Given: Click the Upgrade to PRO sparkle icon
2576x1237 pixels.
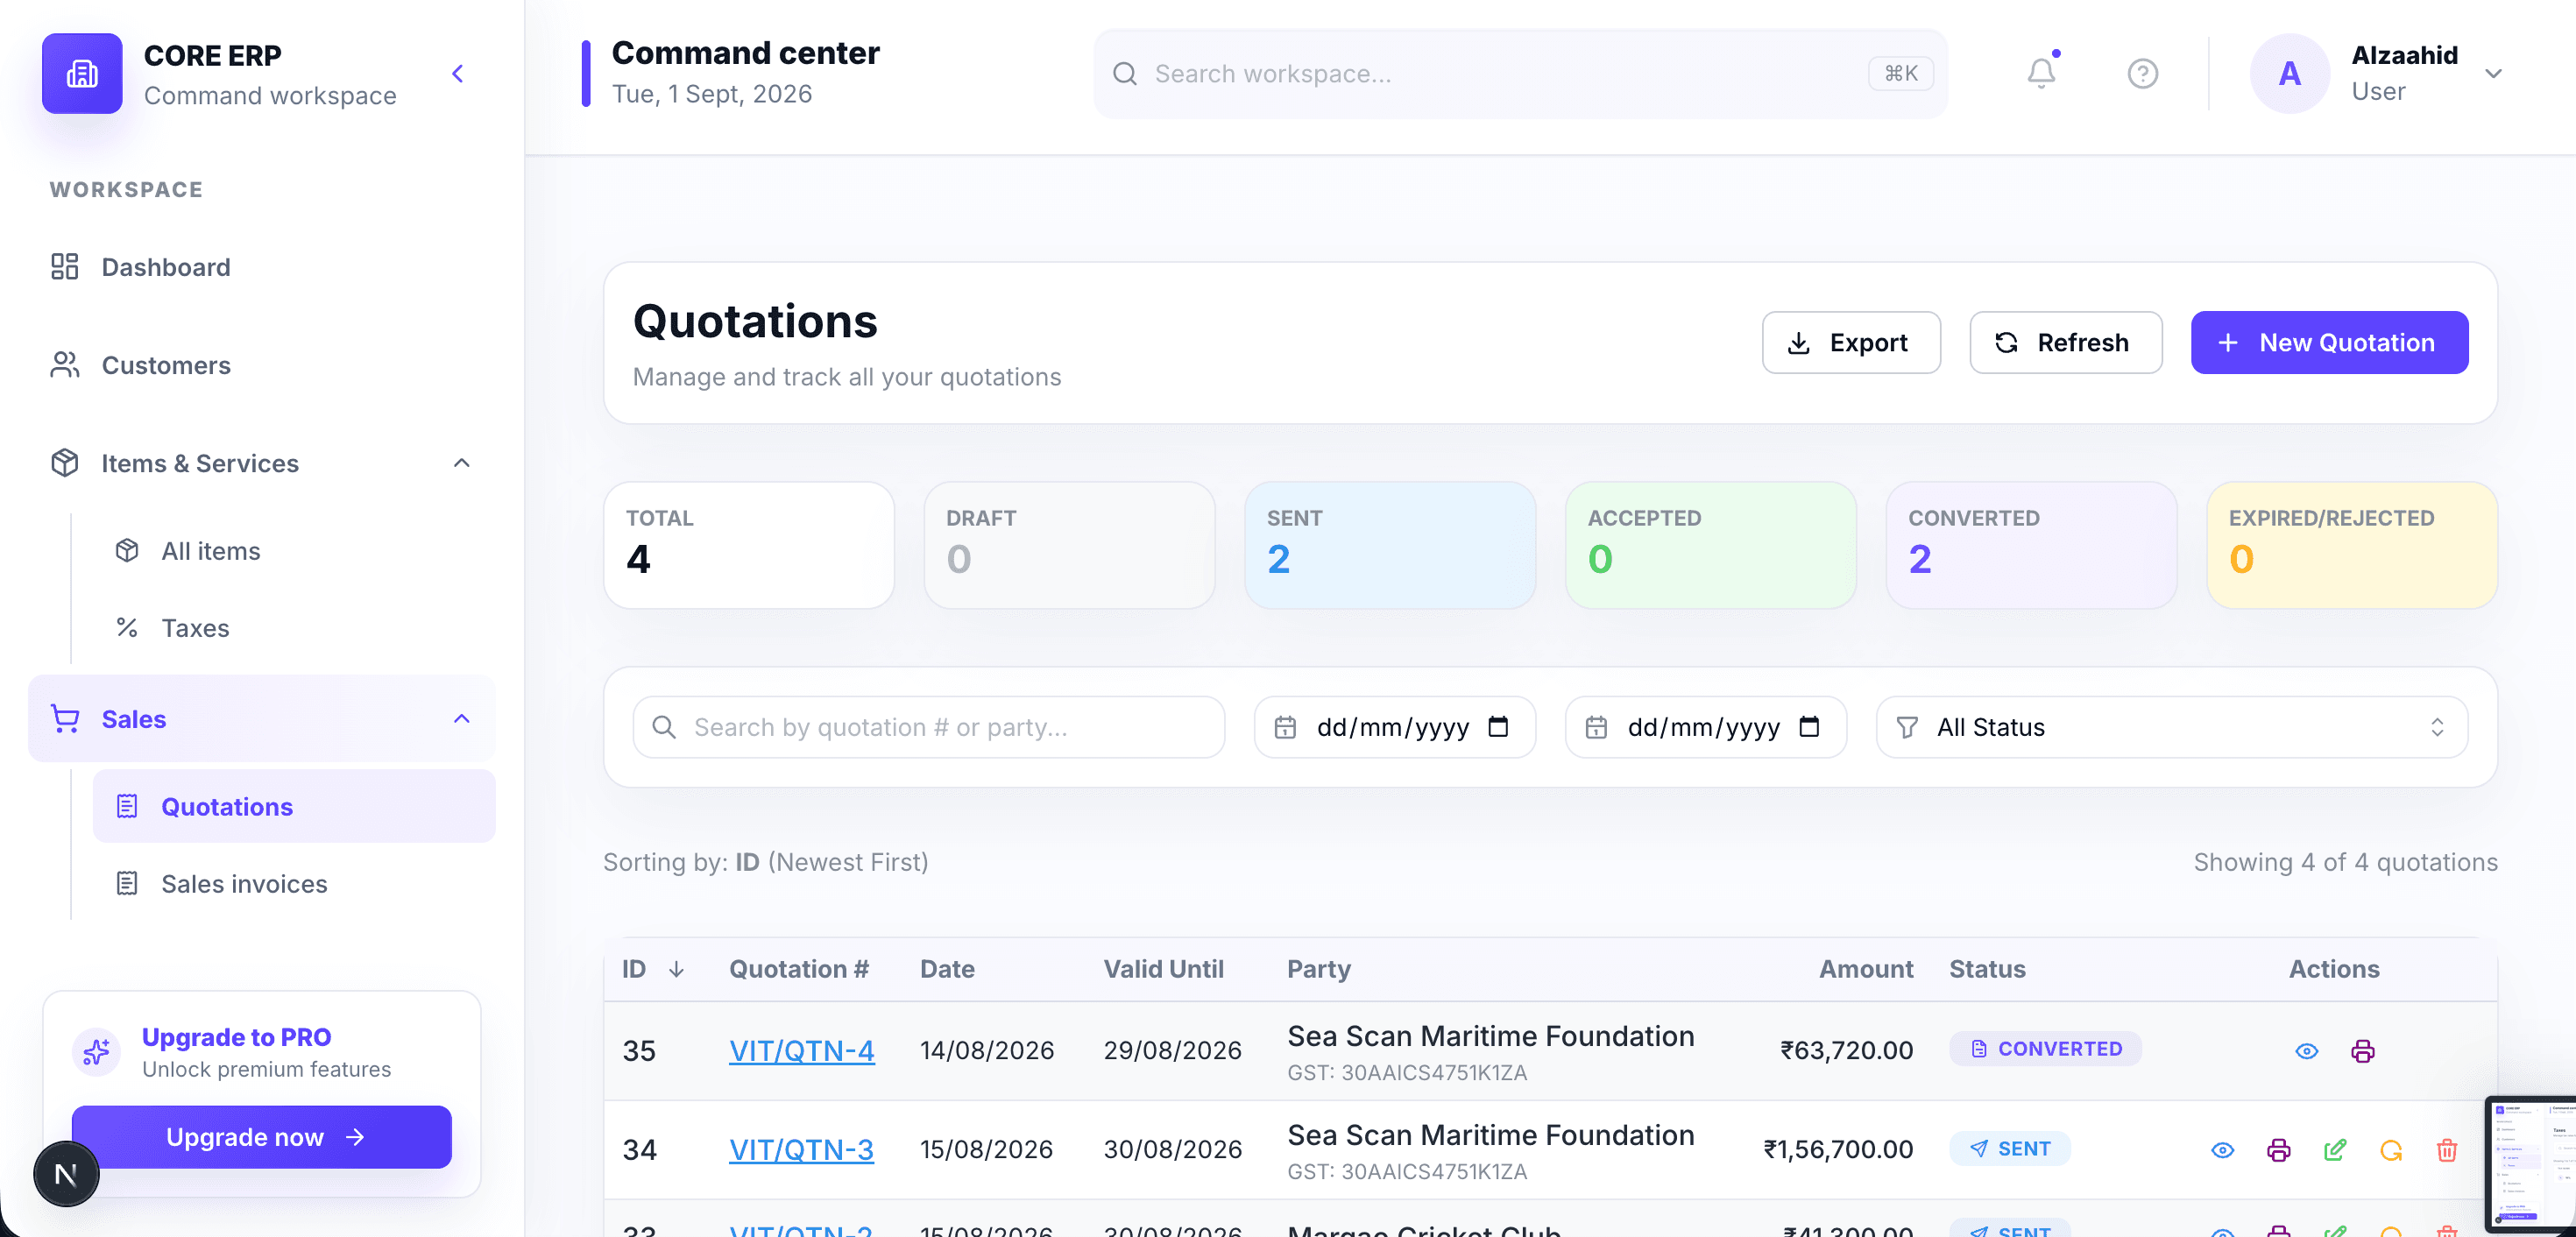Looking at the screenshot, I should pos(97,1052).
